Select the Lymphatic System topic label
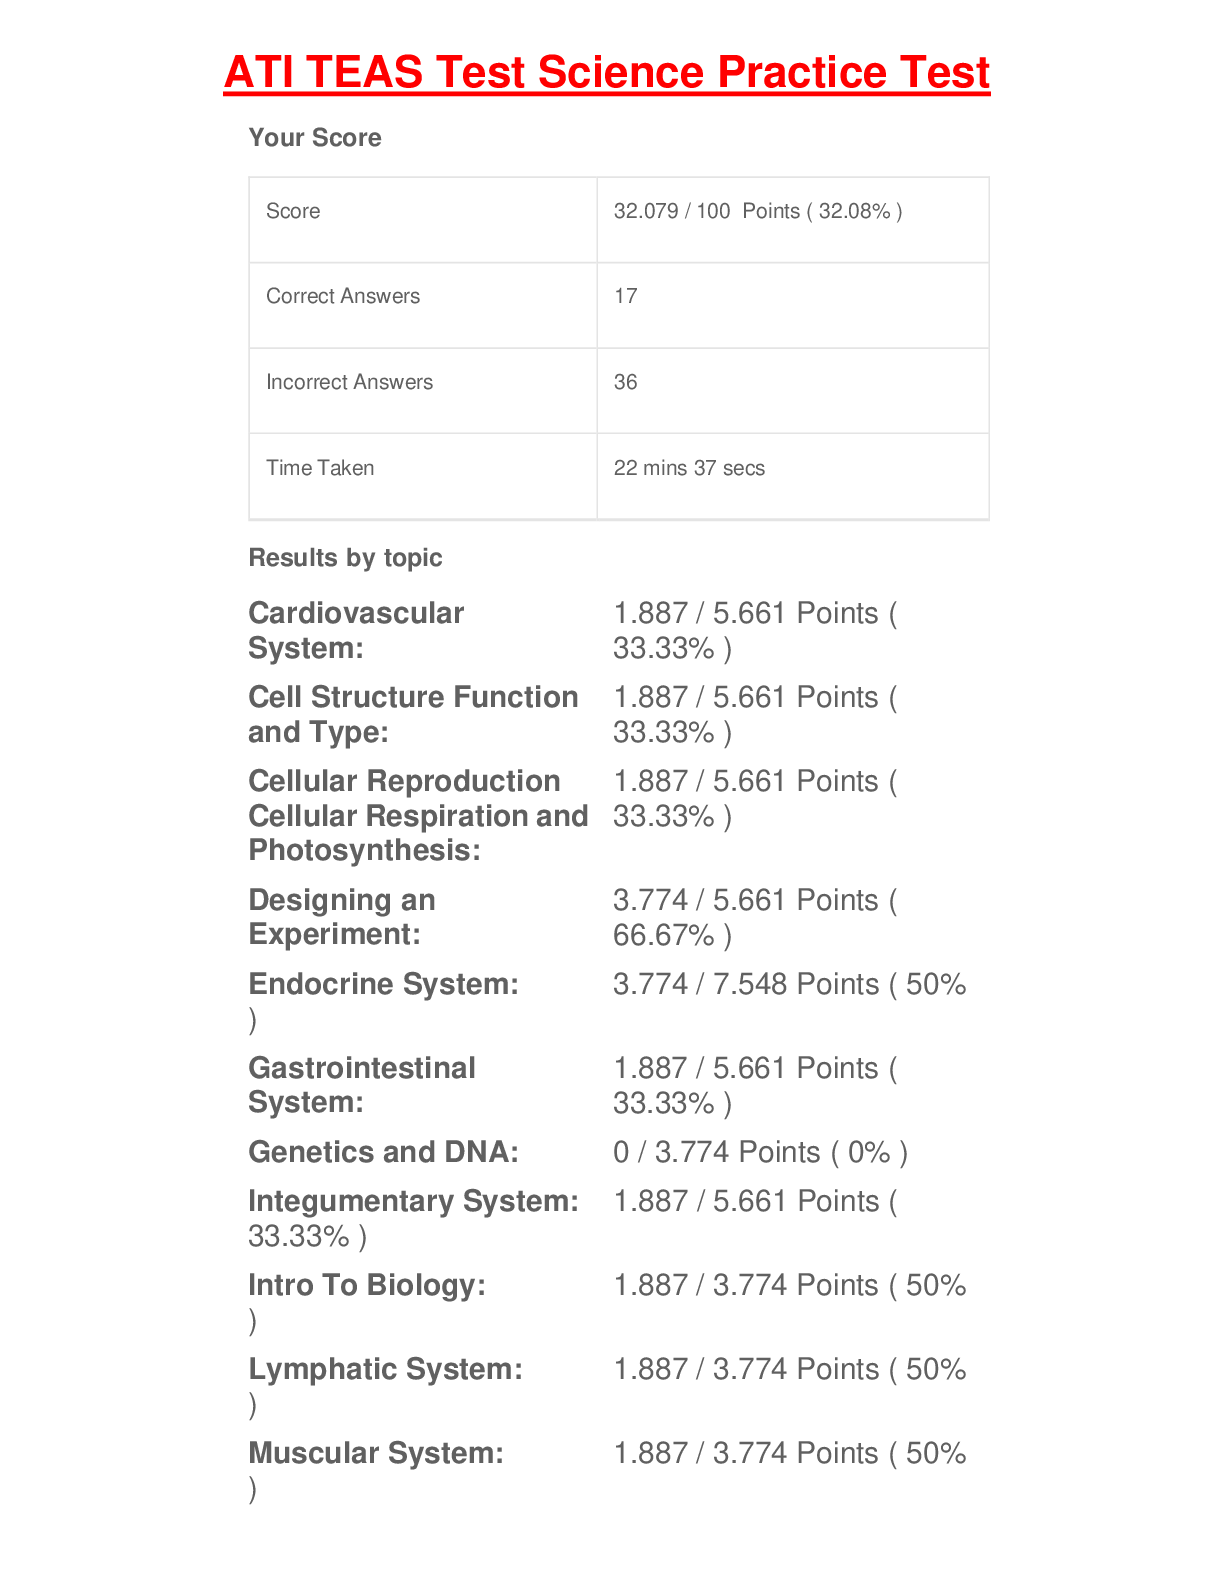 (385, 1369)
